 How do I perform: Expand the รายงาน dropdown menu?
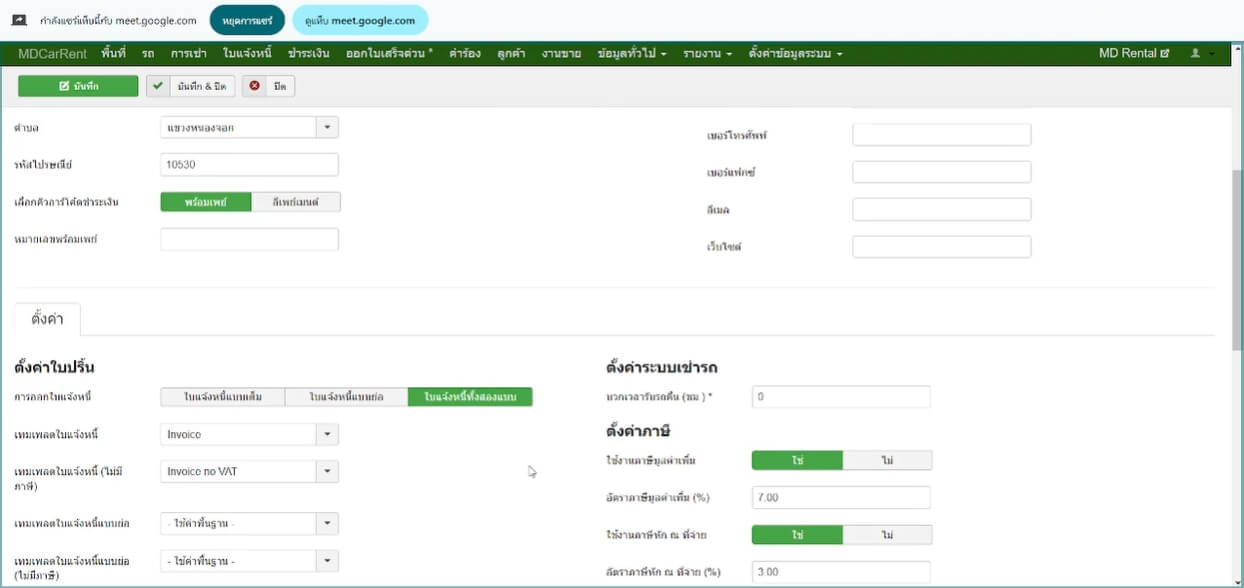point(708,53)
